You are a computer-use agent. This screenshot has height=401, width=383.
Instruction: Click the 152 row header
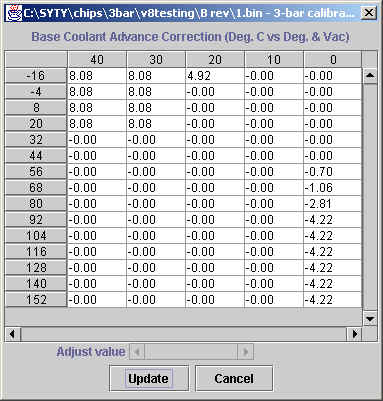tap(36, 299)
